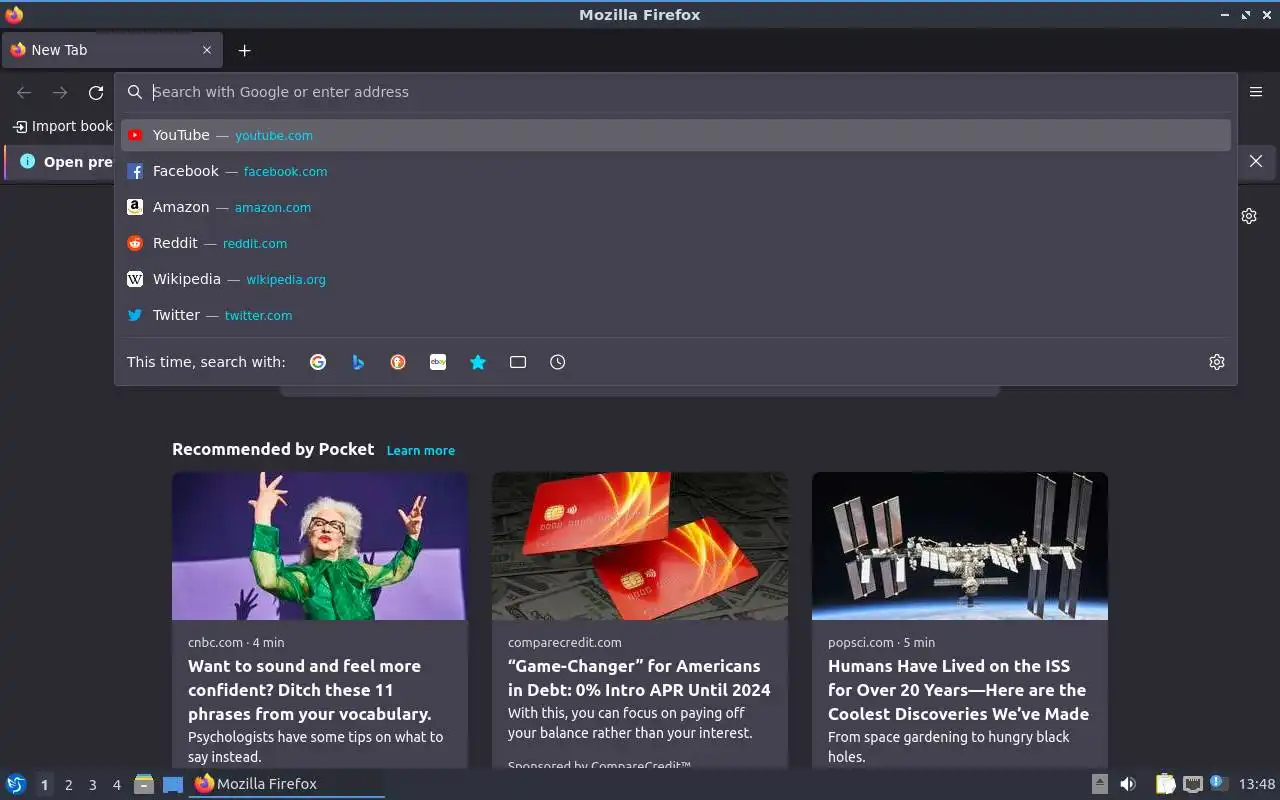
Task: Open search settings gear in address bar dropdown
Action: point(1217,362)
